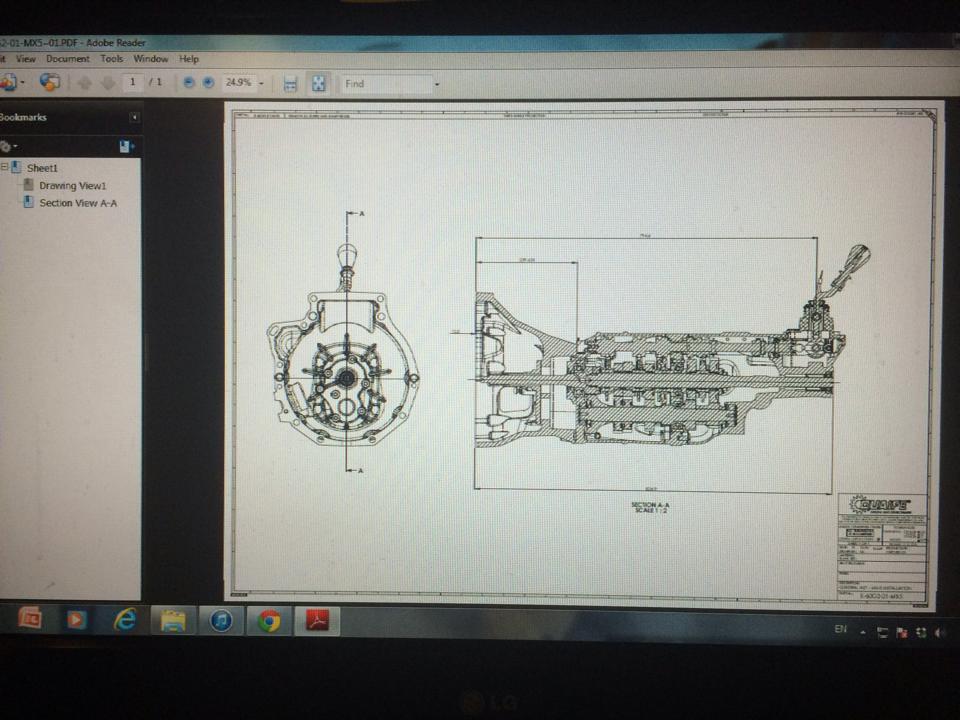Open the Document menu
Screen dimensions: 960x720
(x=67, y=59)
